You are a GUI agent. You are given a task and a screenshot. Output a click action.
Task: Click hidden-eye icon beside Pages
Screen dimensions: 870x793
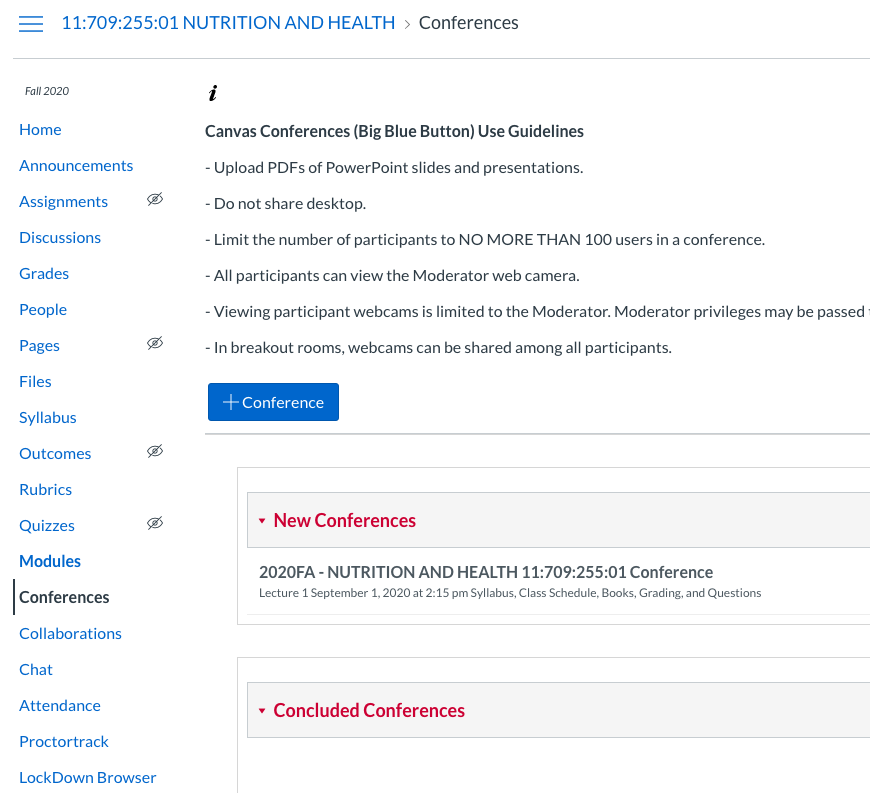click(154, 344)
